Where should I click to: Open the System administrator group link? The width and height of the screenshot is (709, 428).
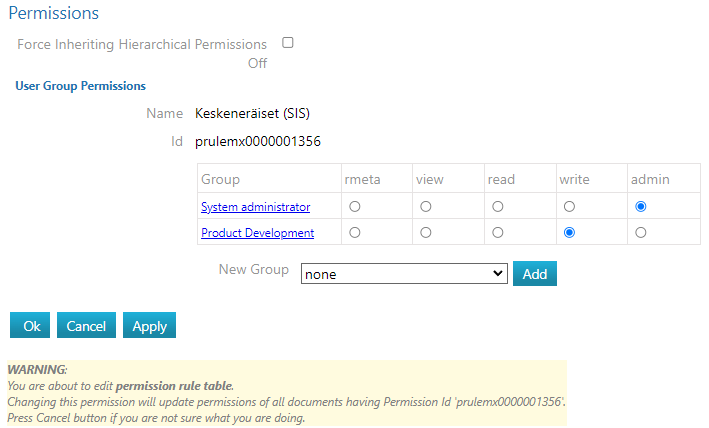(255, 207)
